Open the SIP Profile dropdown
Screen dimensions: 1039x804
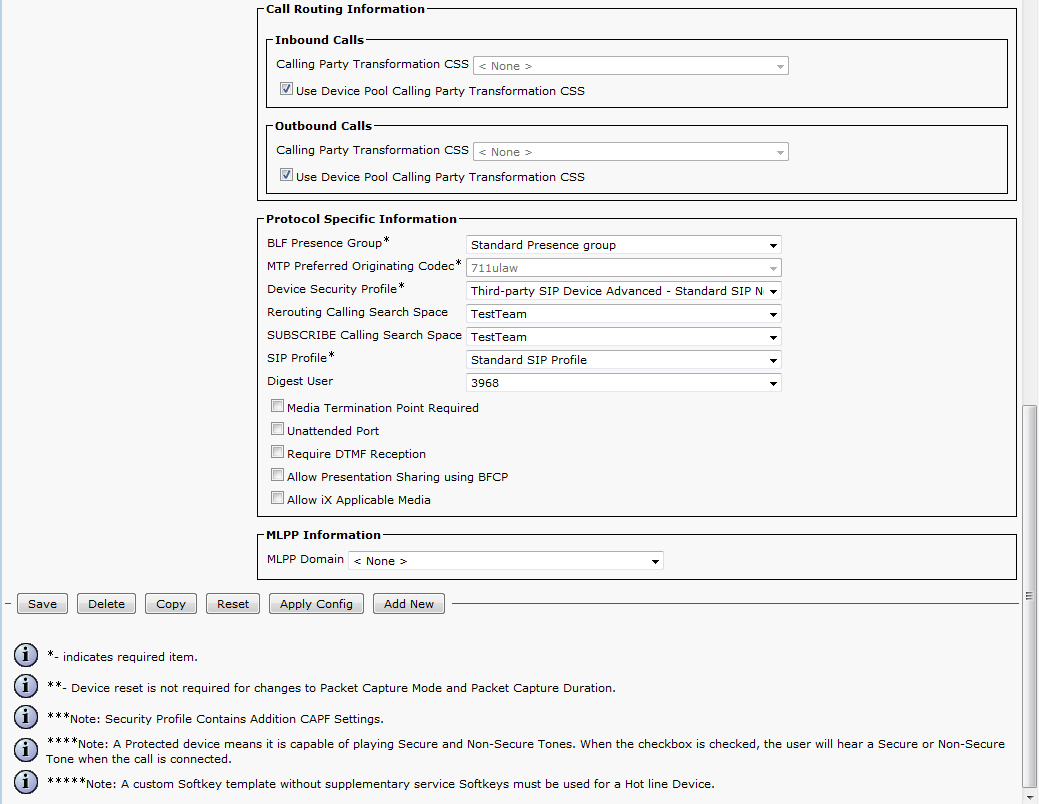click(x=624, y=360)
